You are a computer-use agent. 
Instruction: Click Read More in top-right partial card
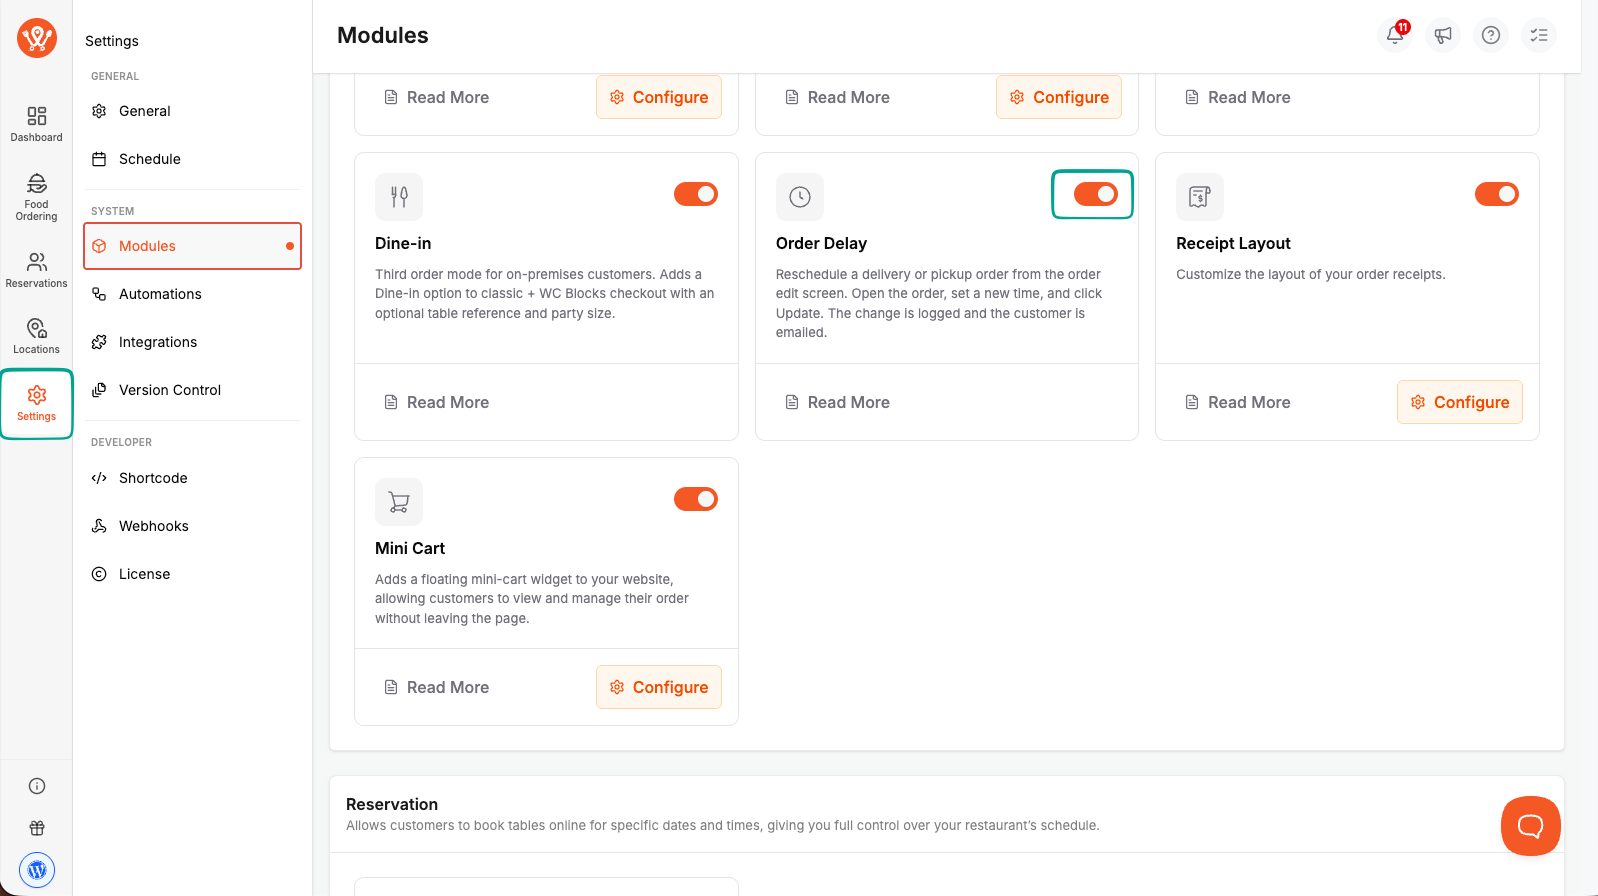[1238, 97]
